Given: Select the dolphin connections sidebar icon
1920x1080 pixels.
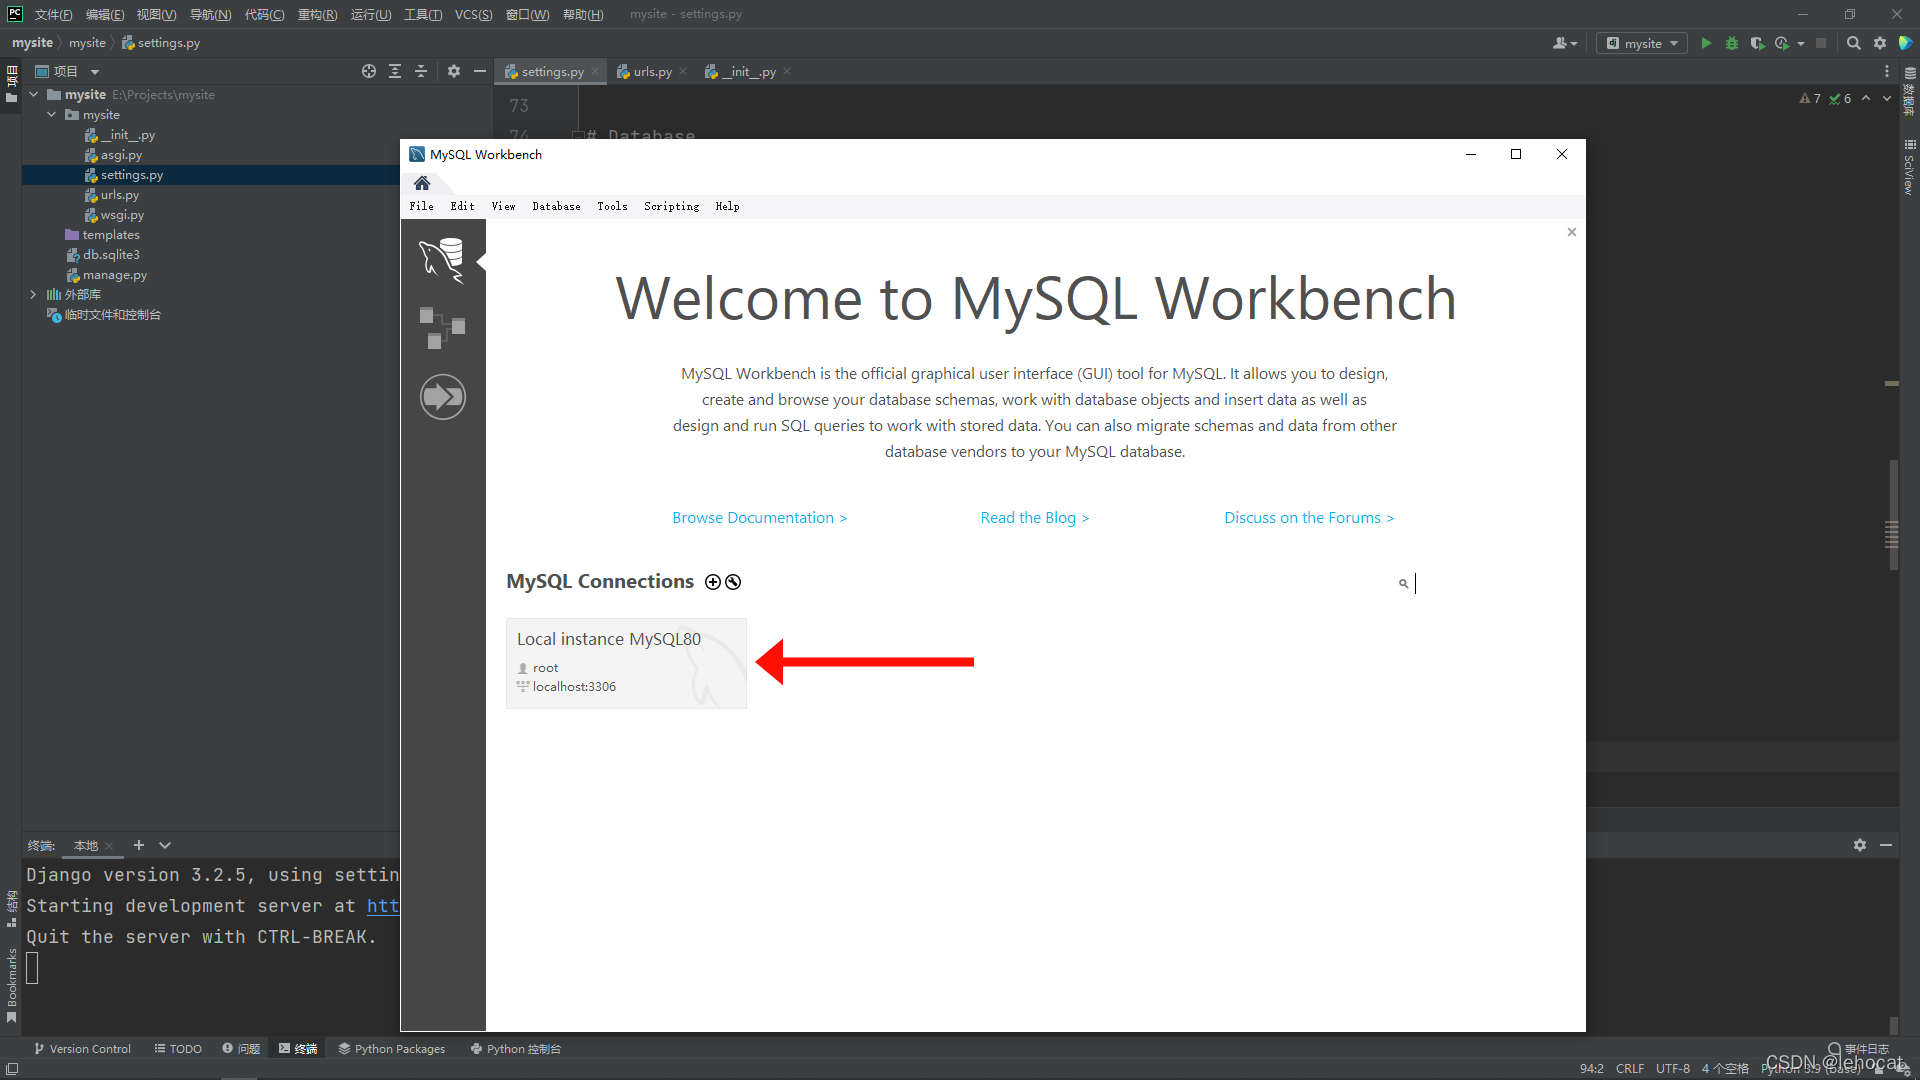Looking at the screenshot, I should (442, 260).
